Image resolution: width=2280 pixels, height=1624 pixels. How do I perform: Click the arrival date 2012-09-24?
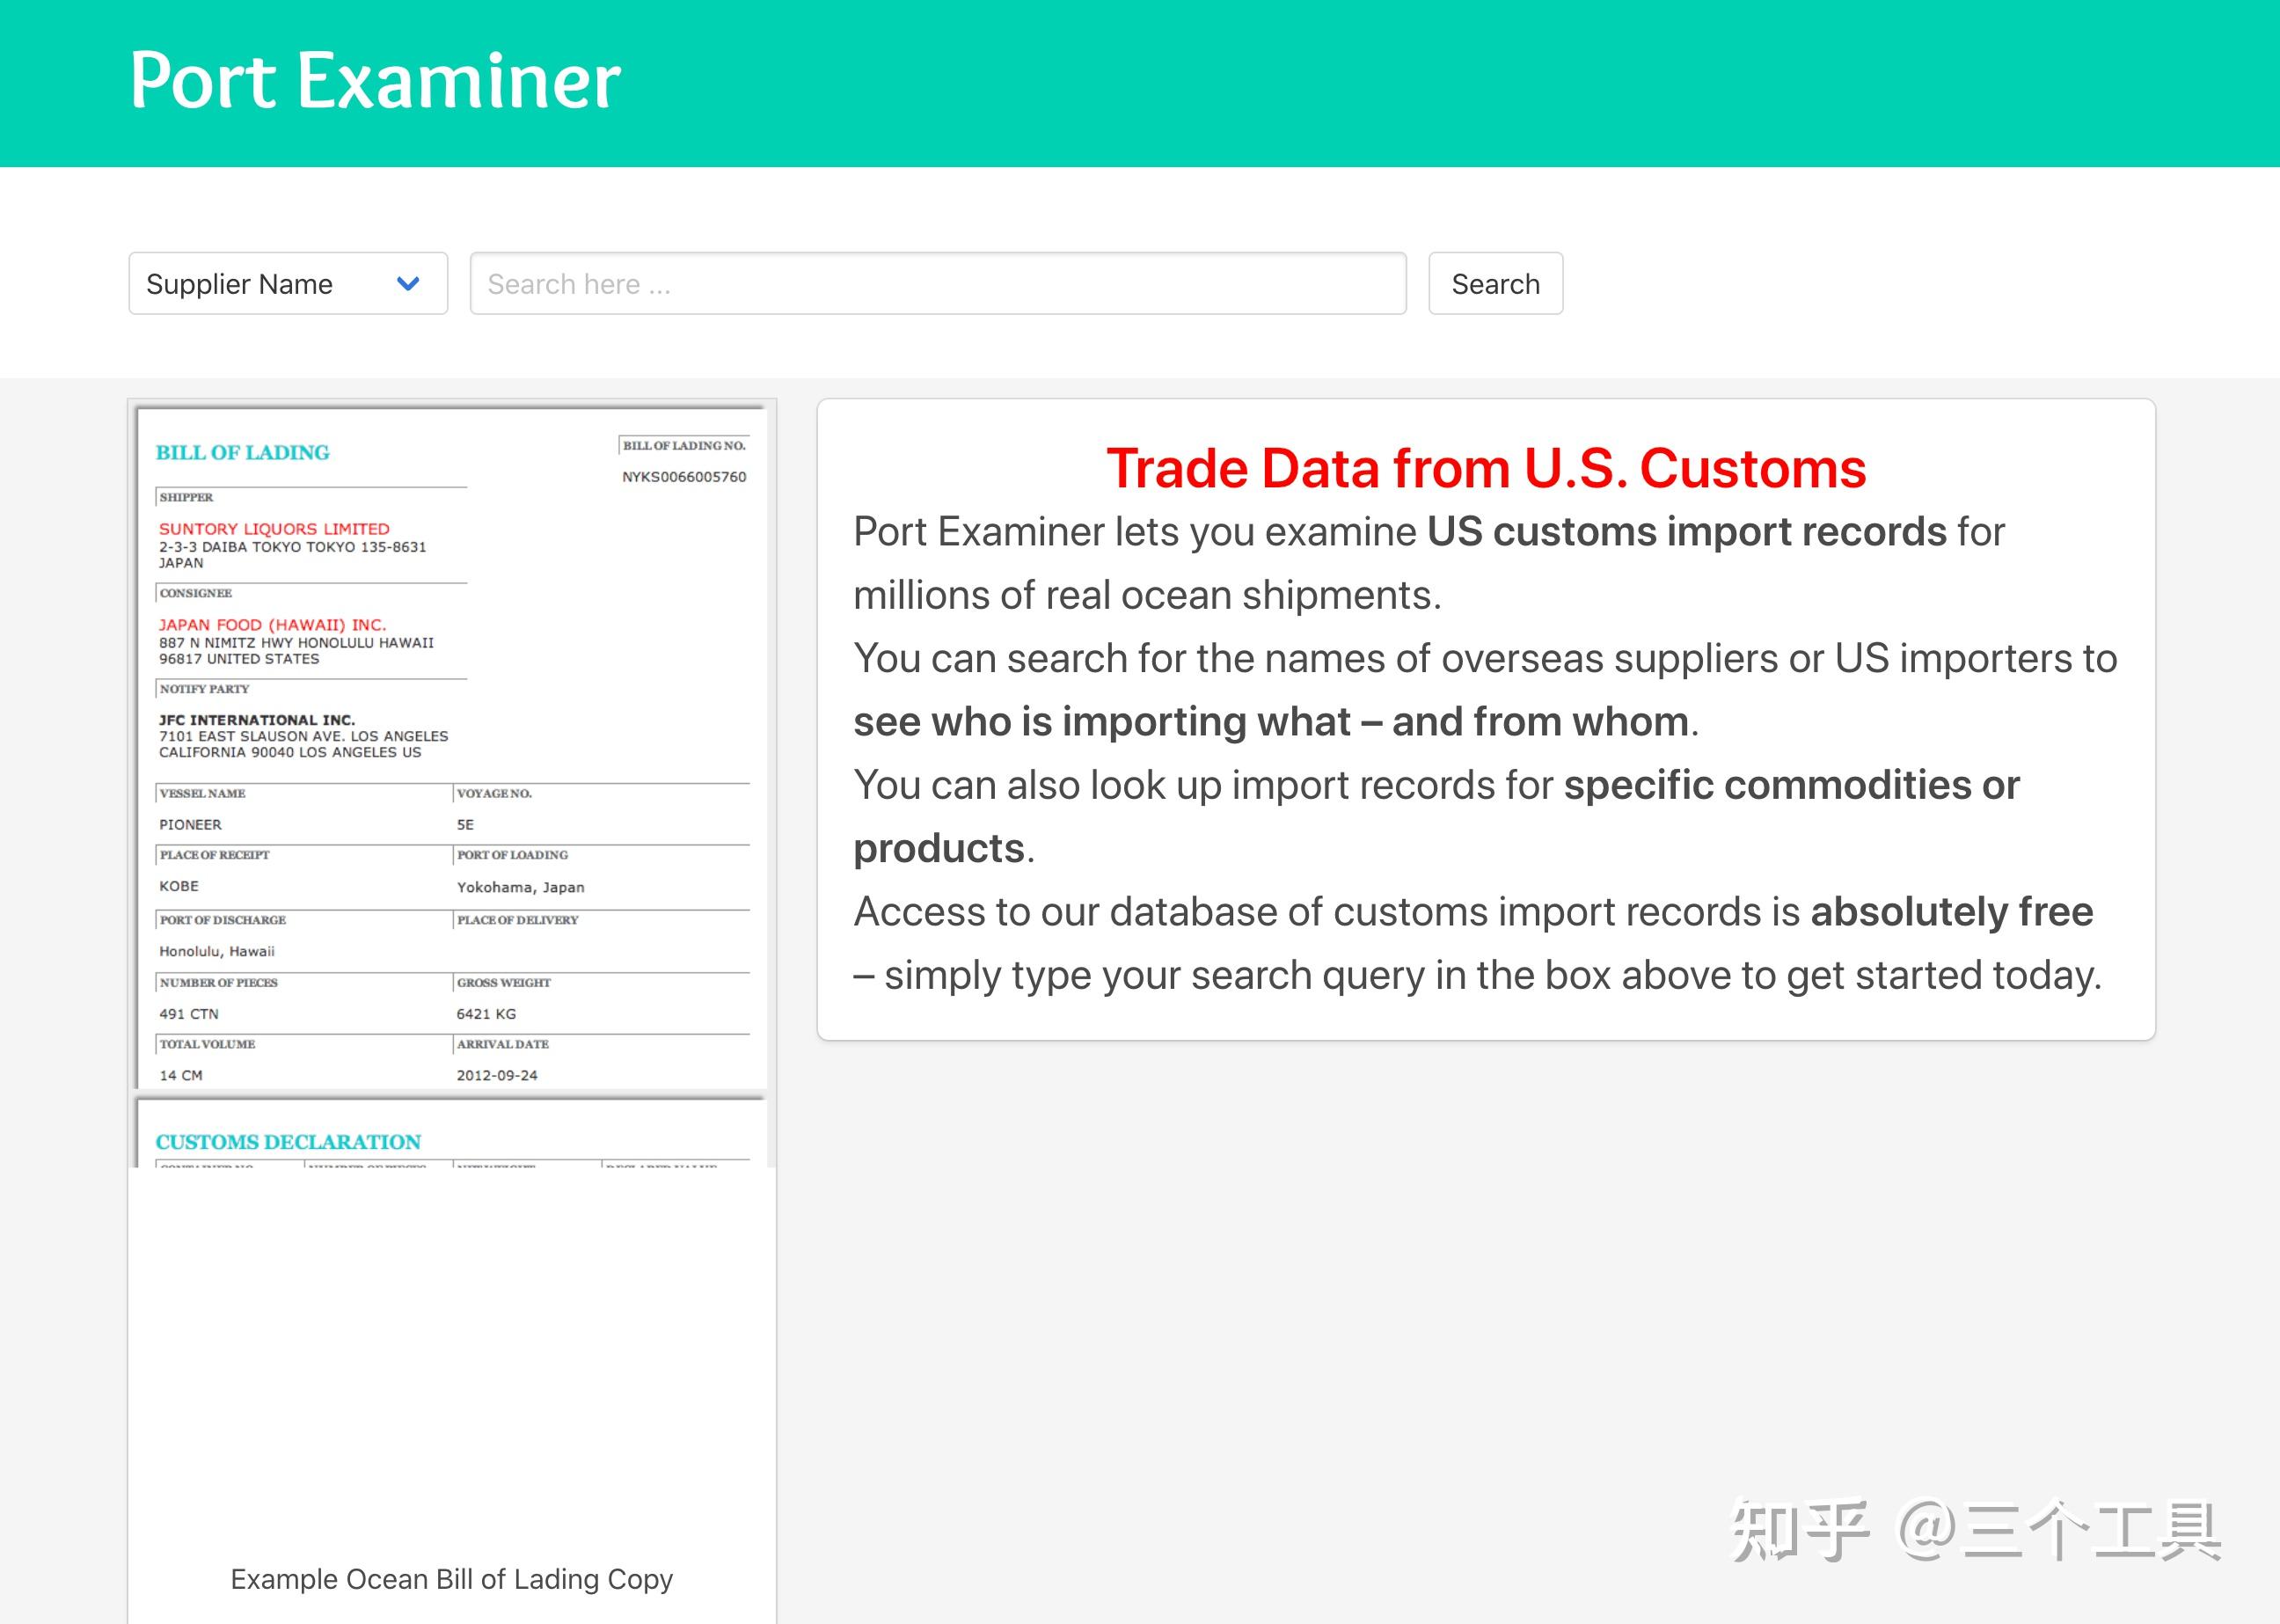(x=497, y=1075)
